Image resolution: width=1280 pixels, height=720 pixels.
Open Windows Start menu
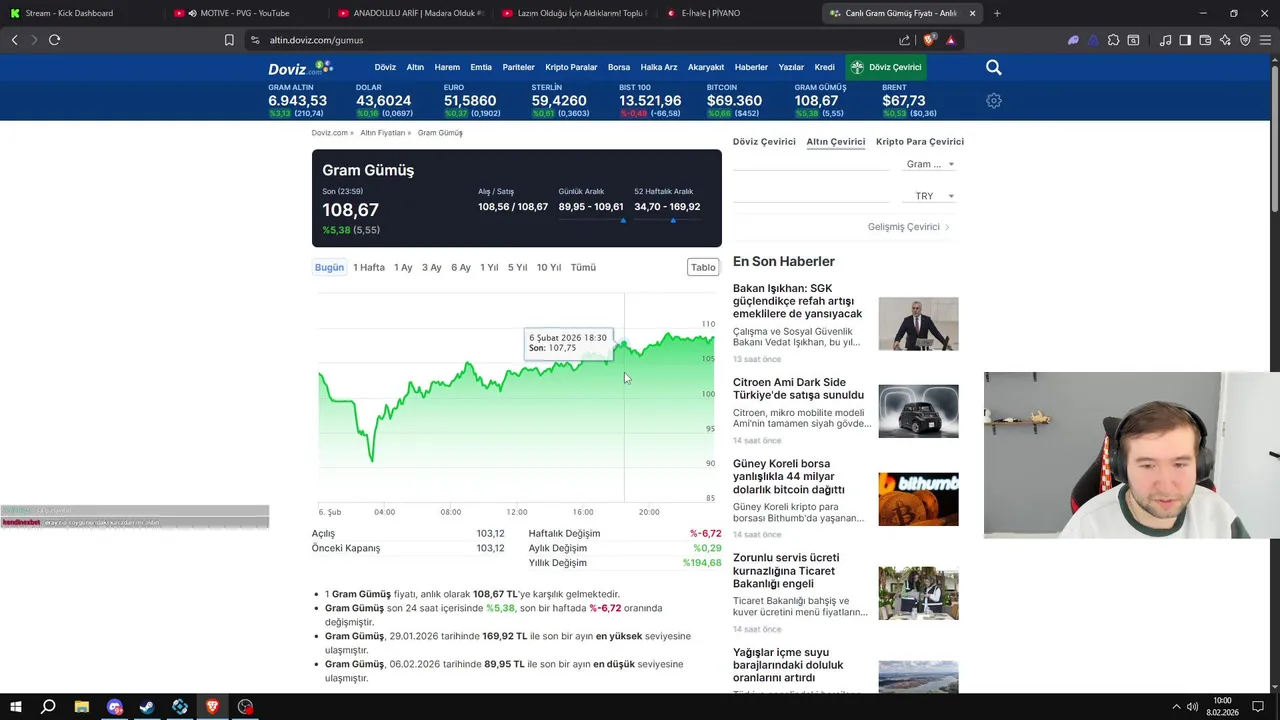(15, 707)
